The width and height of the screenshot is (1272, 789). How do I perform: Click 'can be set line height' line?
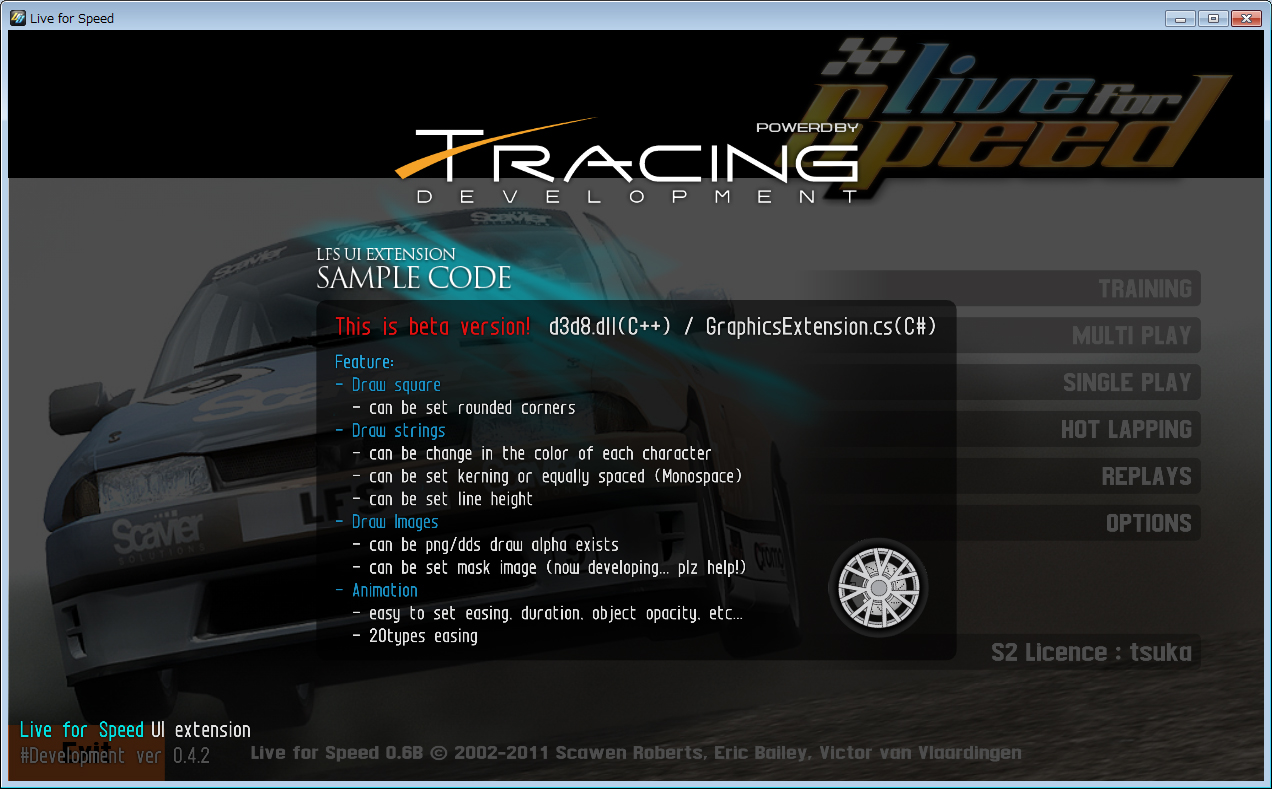443,499
